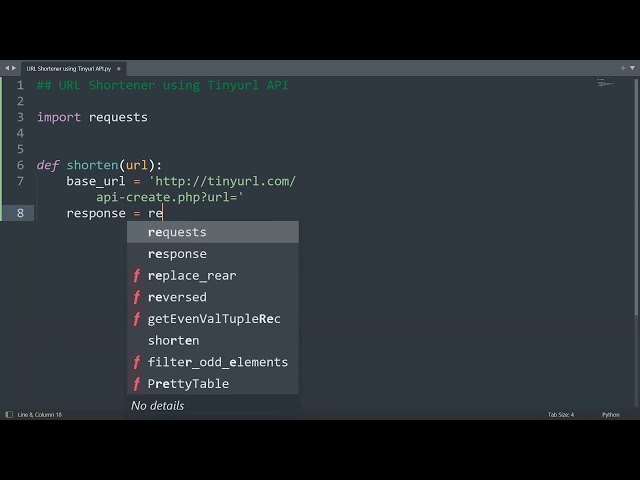
Task: Select 'requests' autocomplete suggestion
Action: click(x=213, y=232)
